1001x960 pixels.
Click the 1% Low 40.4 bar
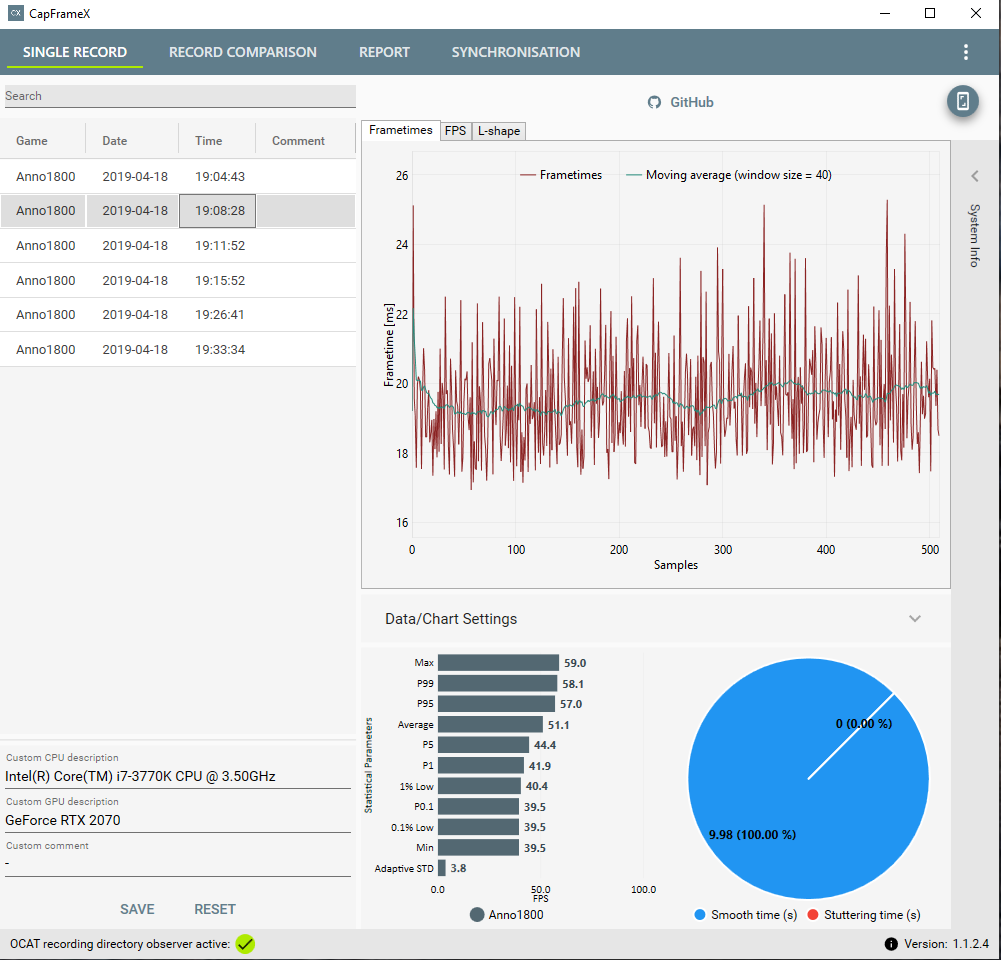pyautogui.click(x=479, y=786)
